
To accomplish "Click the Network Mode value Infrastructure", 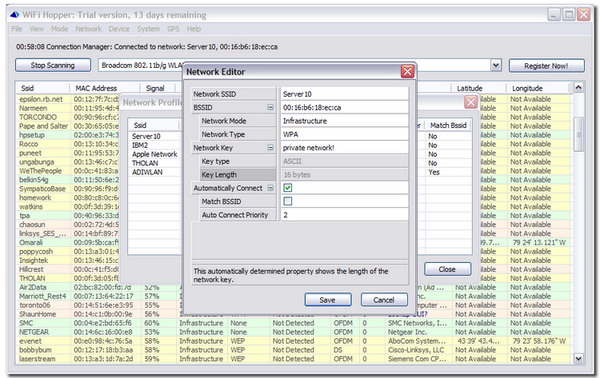I will [x=344, y=121].
